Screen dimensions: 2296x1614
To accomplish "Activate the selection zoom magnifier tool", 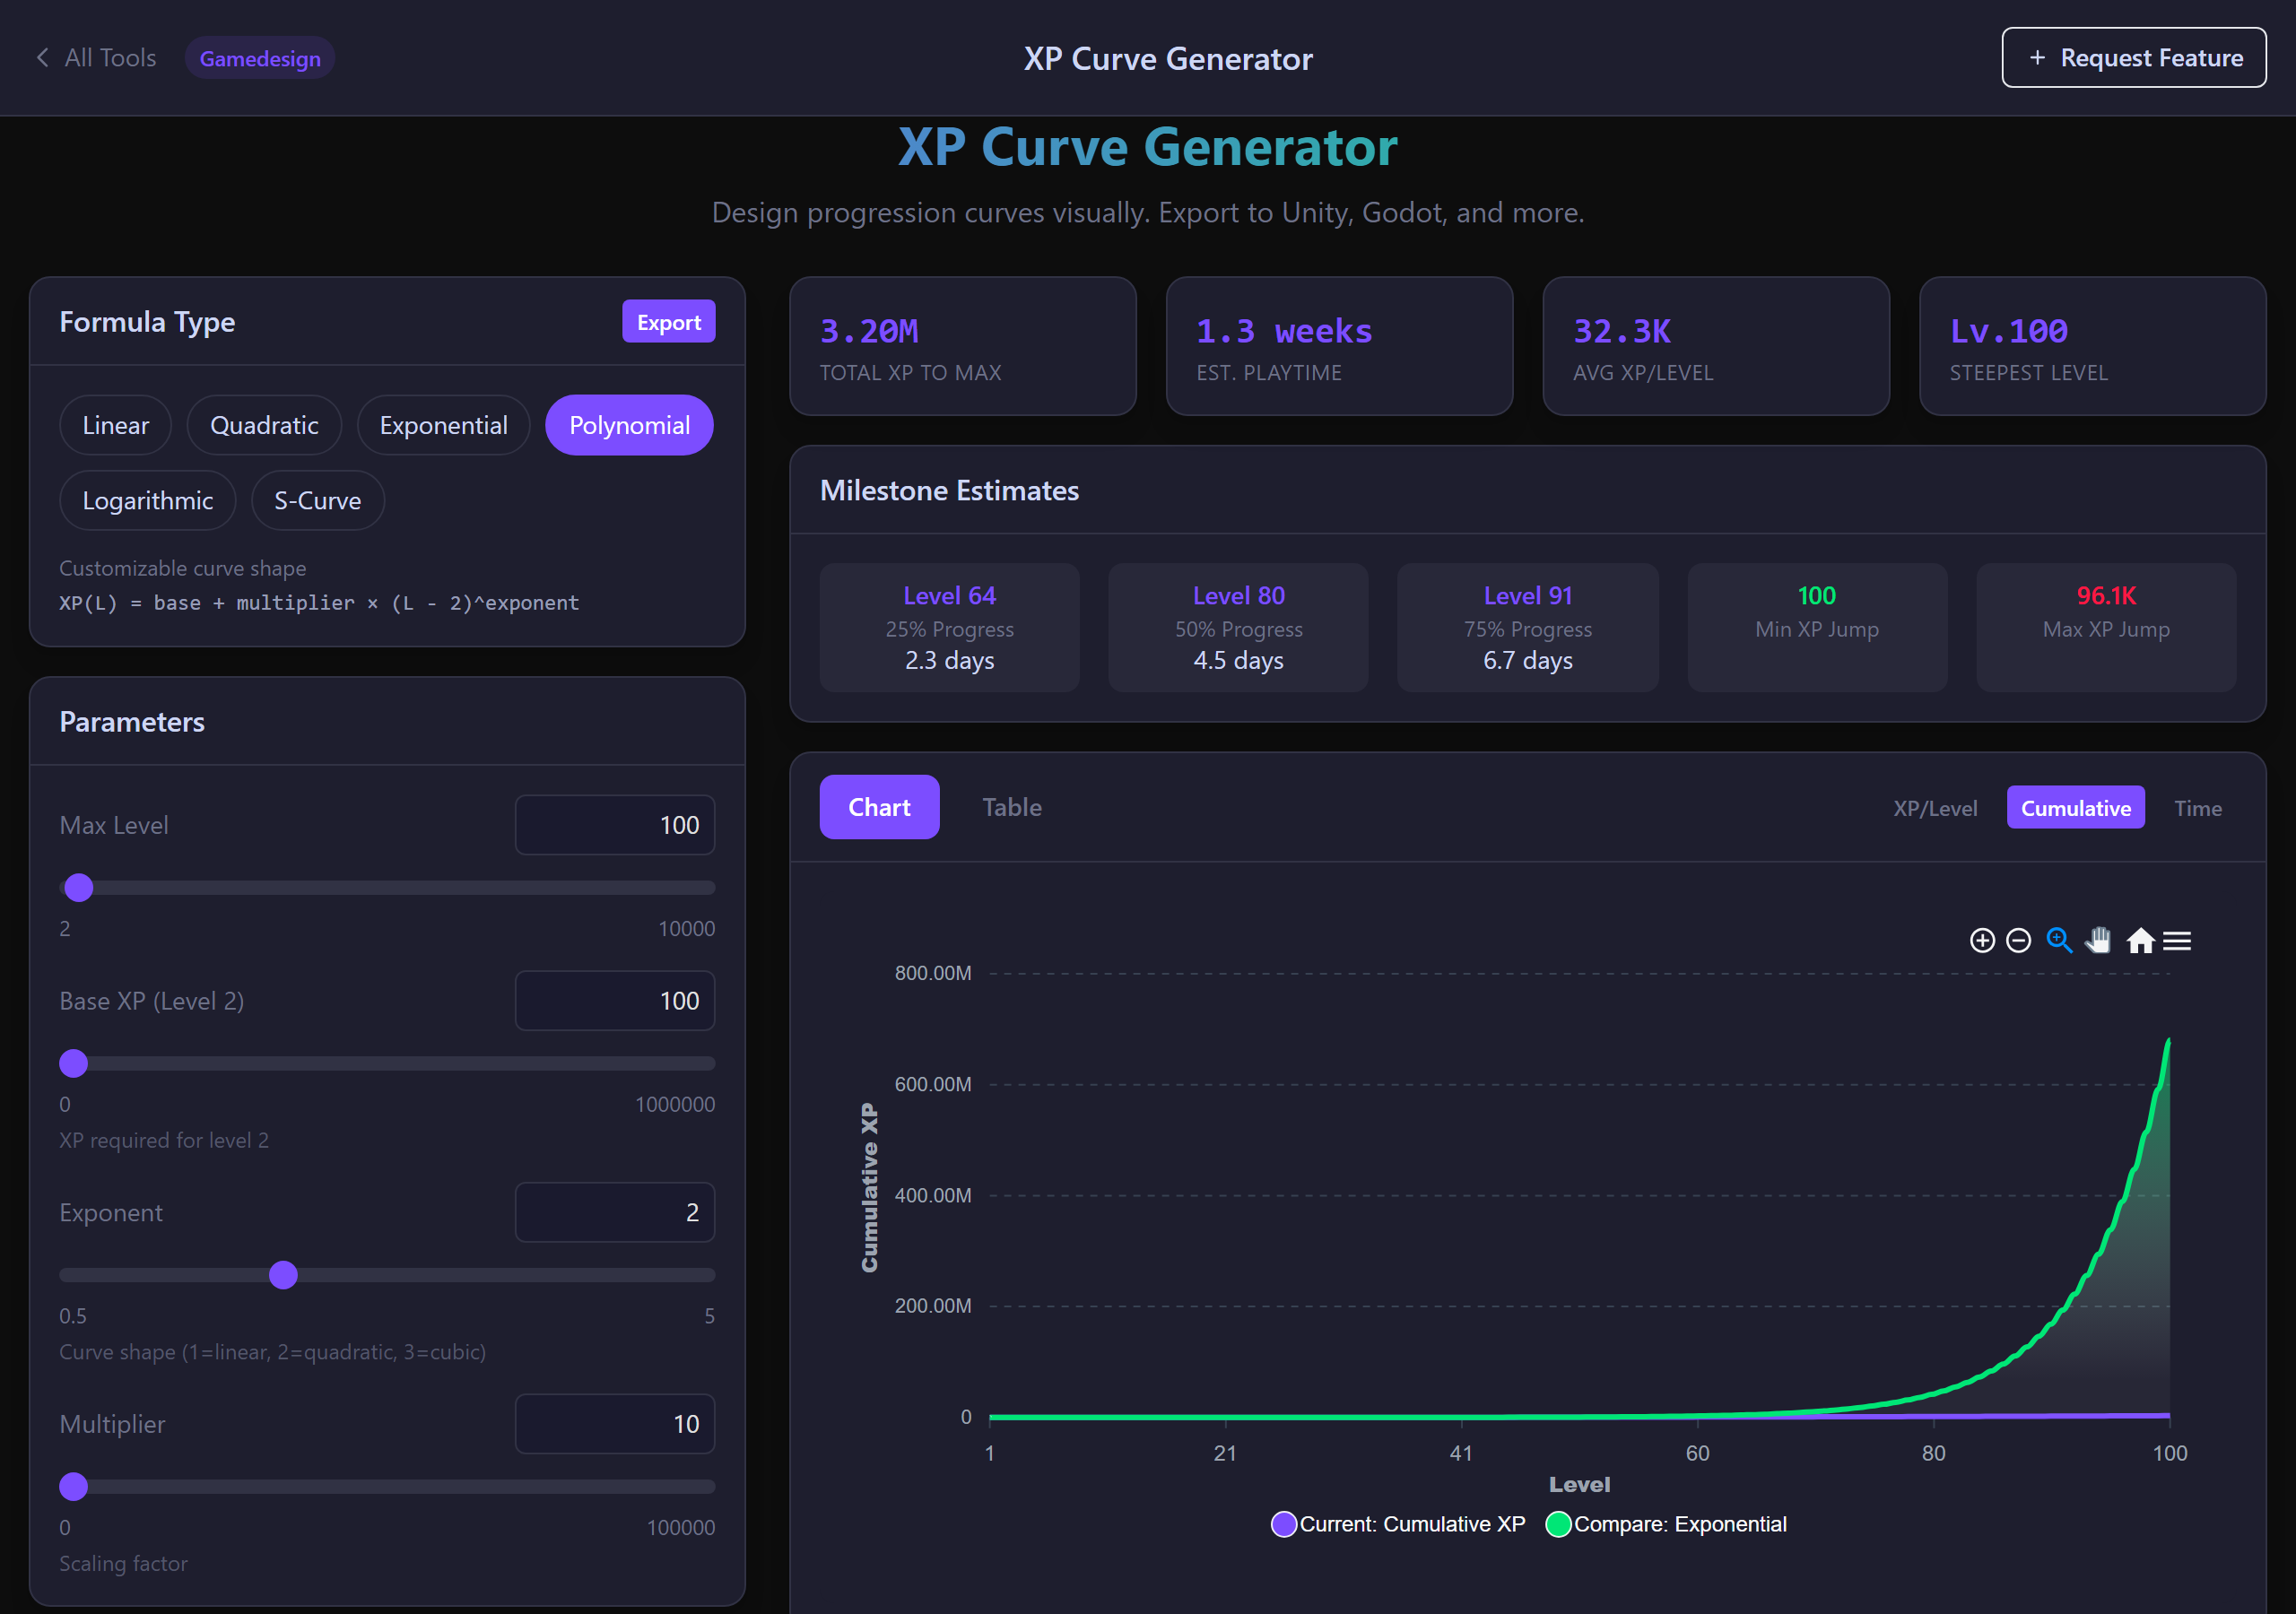I will pyautogui.click(x=2059, y=940).
